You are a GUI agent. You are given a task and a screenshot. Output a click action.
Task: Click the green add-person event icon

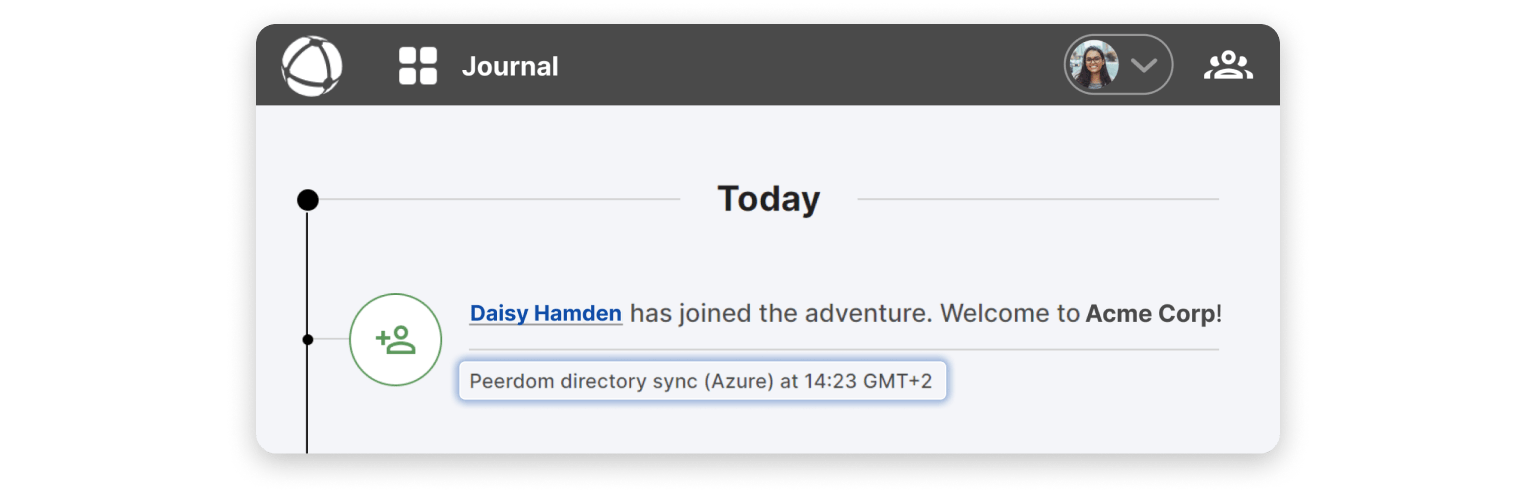click(x=395, y=340)
